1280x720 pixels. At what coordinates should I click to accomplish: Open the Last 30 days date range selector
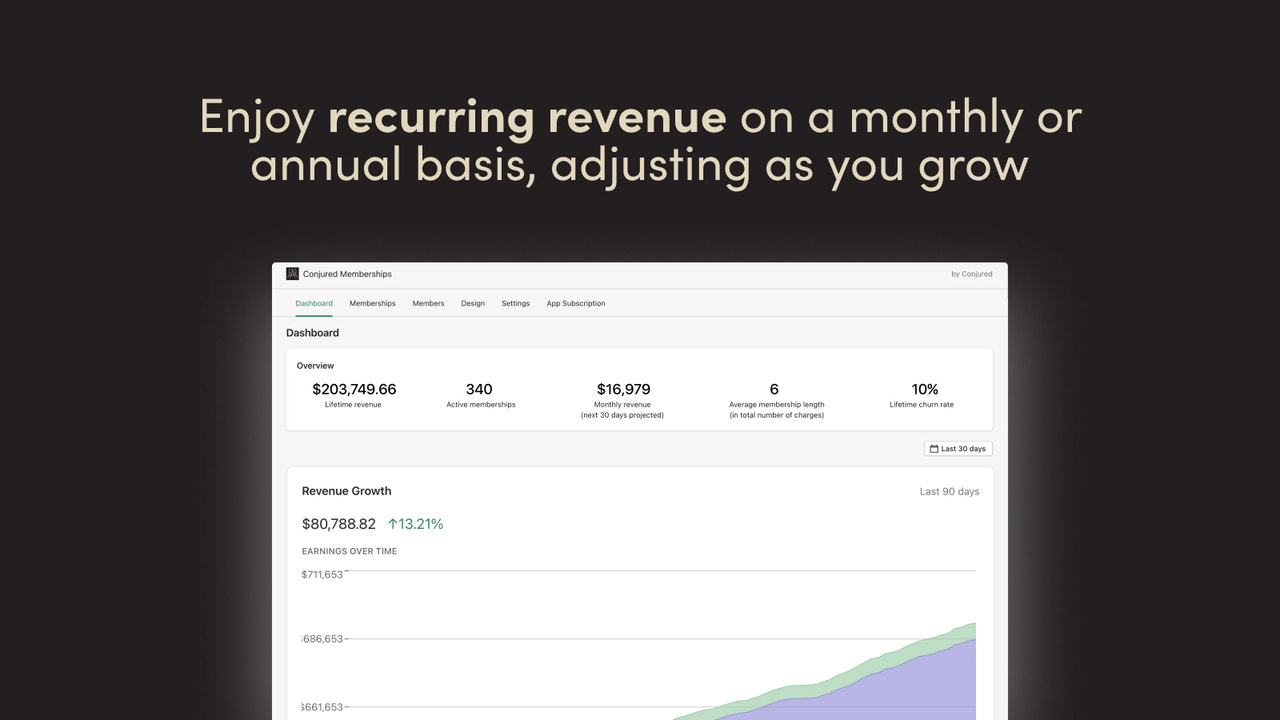(x=957, y=448)
